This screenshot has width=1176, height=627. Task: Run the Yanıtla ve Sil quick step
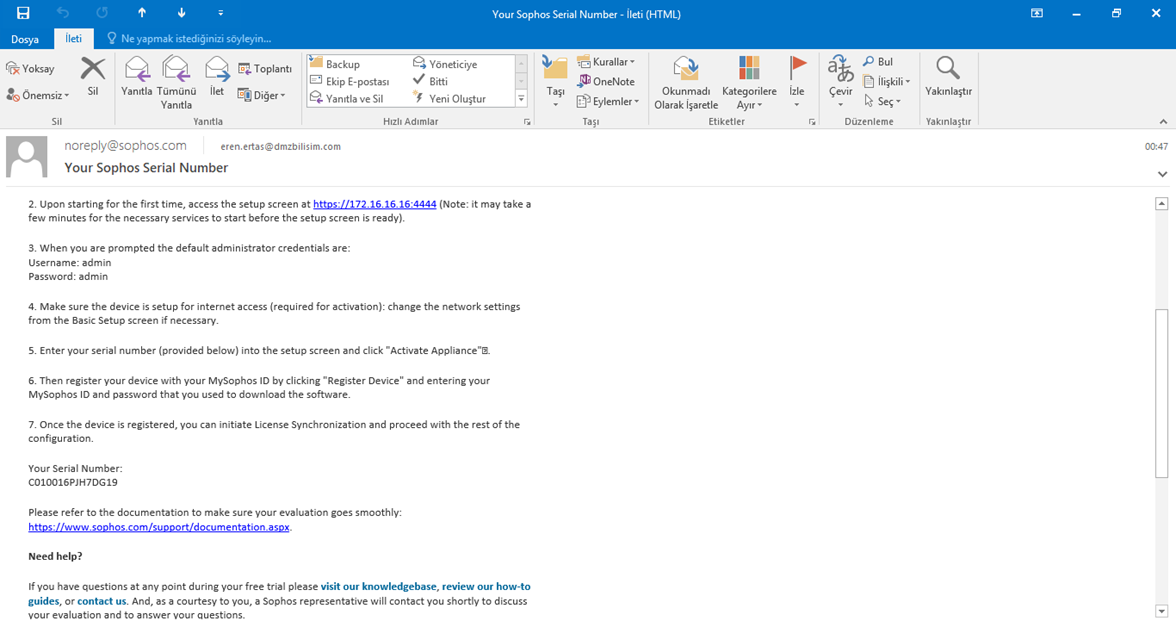pos(346,98)
